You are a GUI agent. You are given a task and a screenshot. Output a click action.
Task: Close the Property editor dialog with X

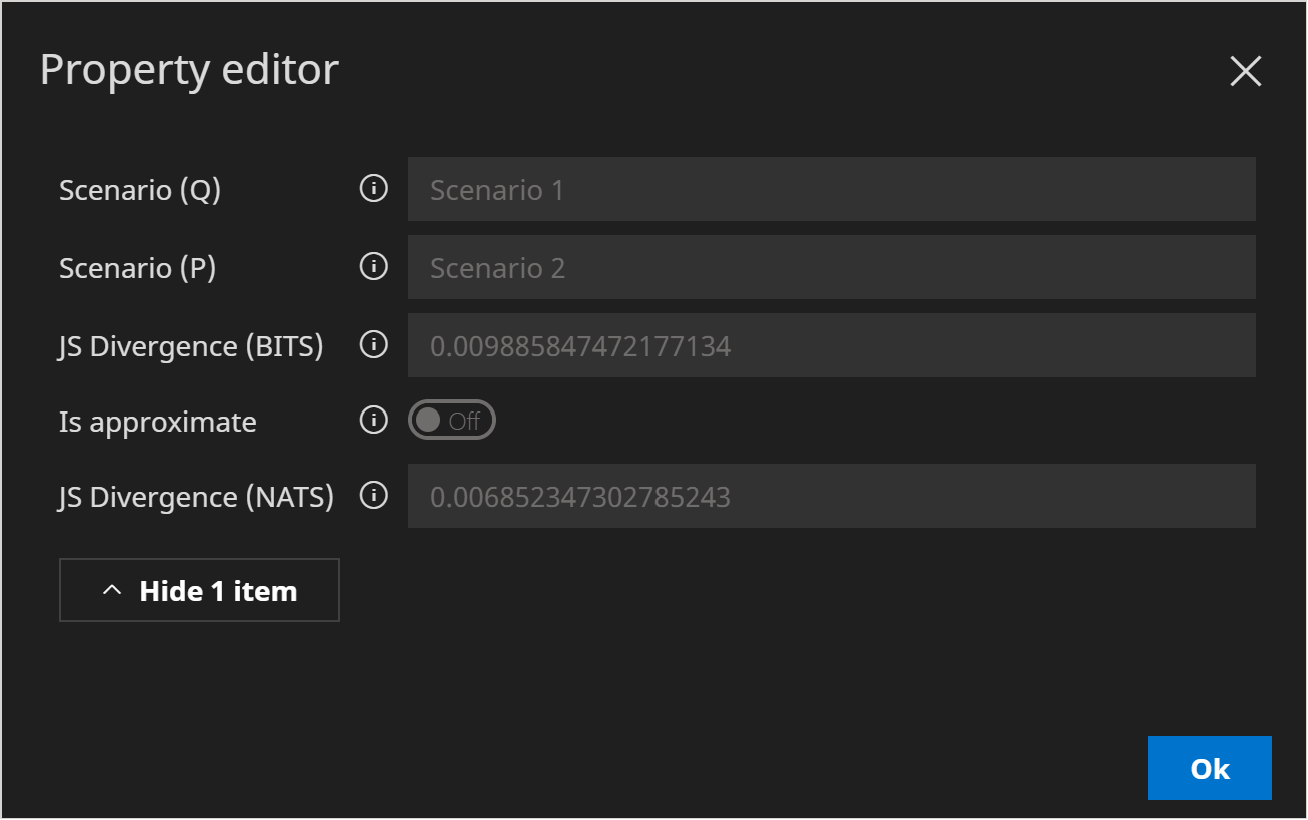(1245, 71)
